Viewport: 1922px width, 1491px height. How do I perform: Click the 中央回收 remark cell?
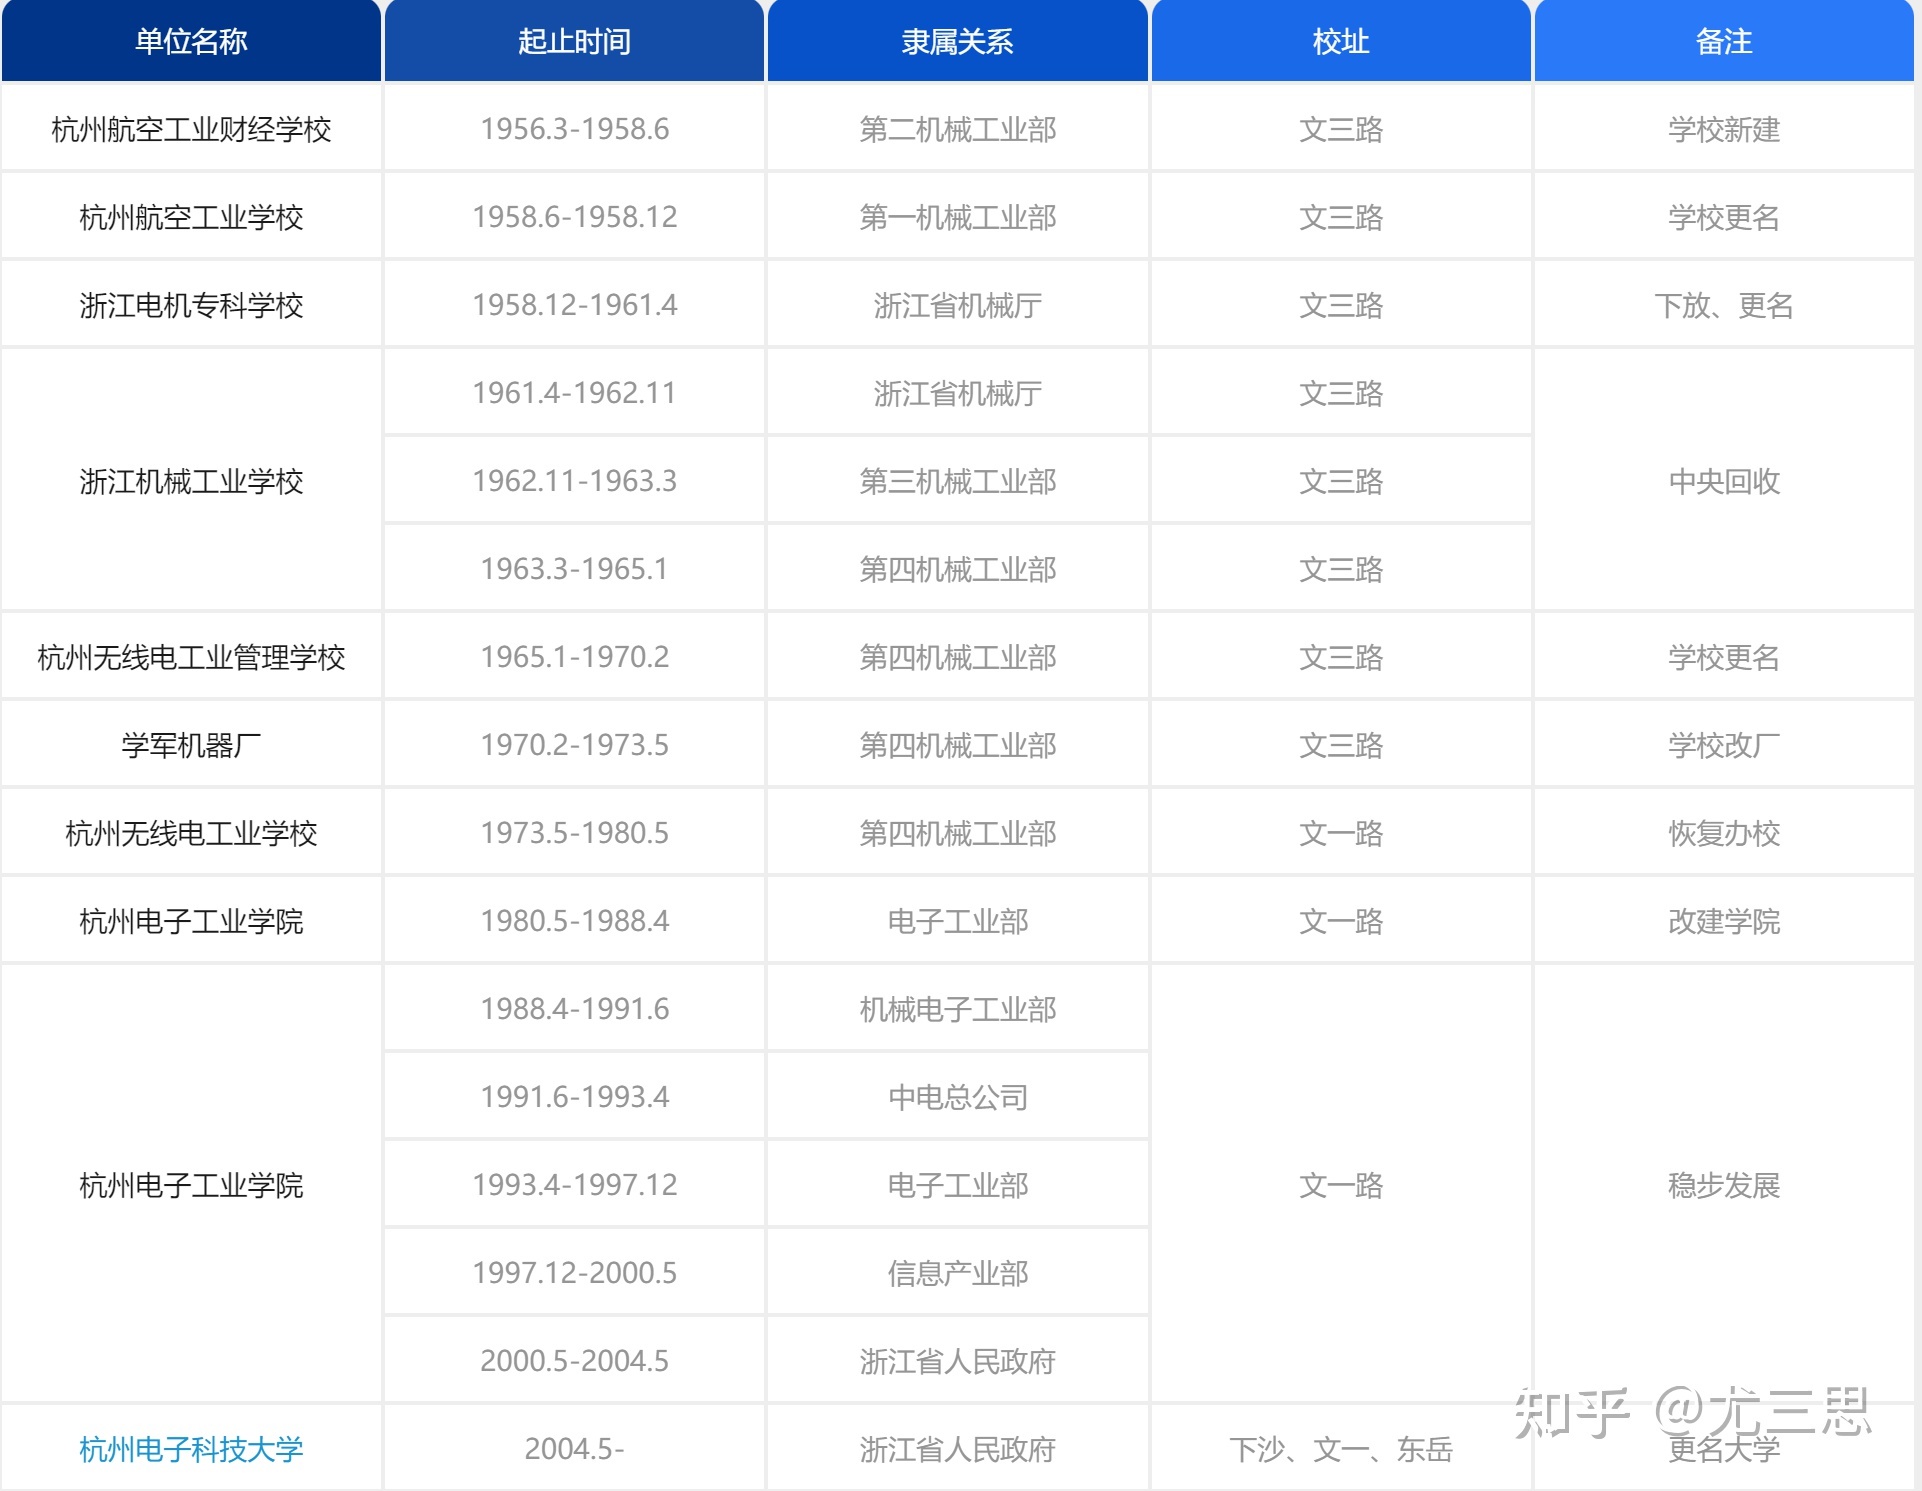point(1724,480)
